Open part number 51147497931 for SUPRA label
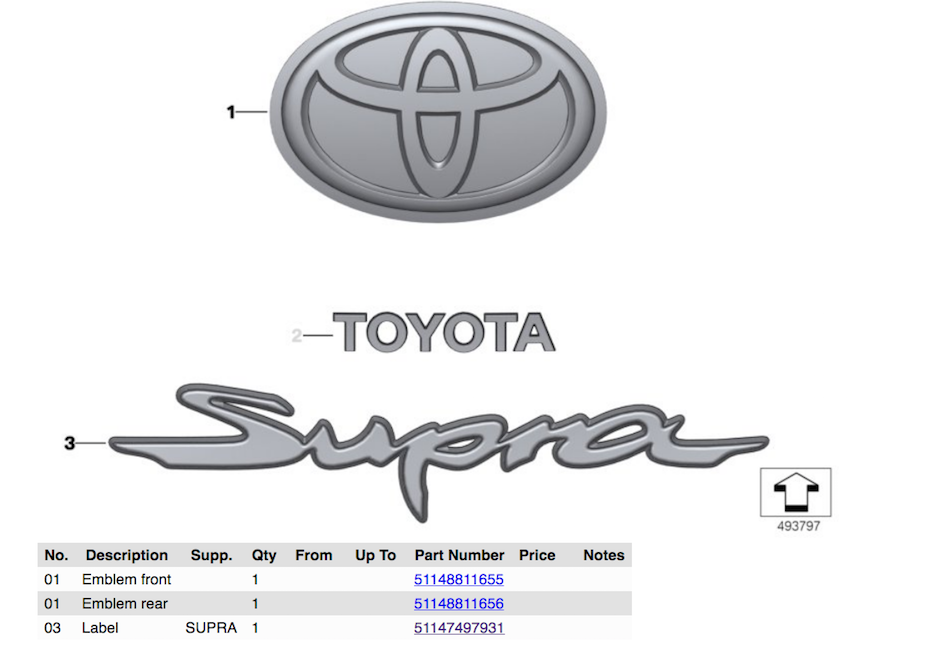Image resolution: width=950 pixels, height=668 pixels. (x=459, y=628)
